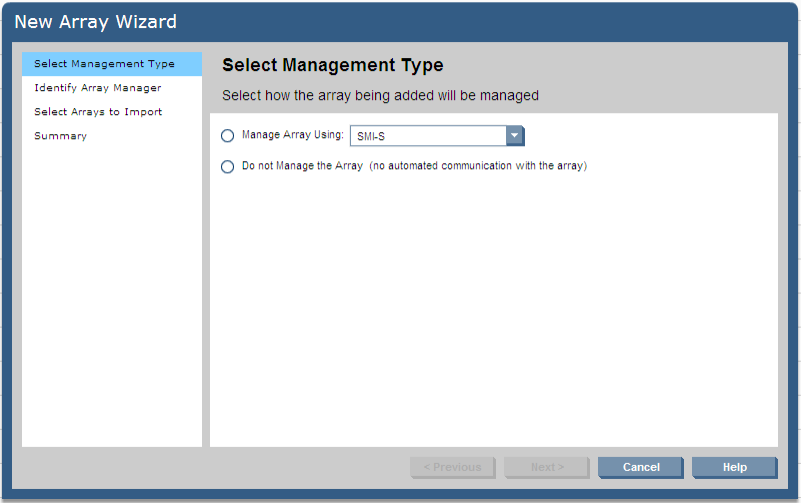Click the 'Manage Array Using:' label text
The height and width of the screenshot is (503, 801).
(293, 135)
